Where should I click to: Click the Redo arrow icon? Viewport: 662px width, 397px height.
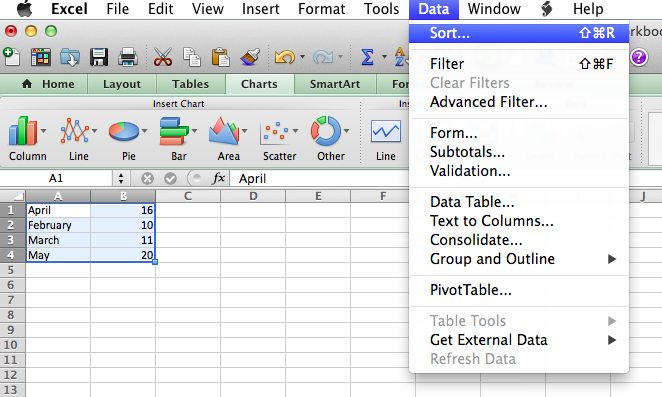point(323,57)
